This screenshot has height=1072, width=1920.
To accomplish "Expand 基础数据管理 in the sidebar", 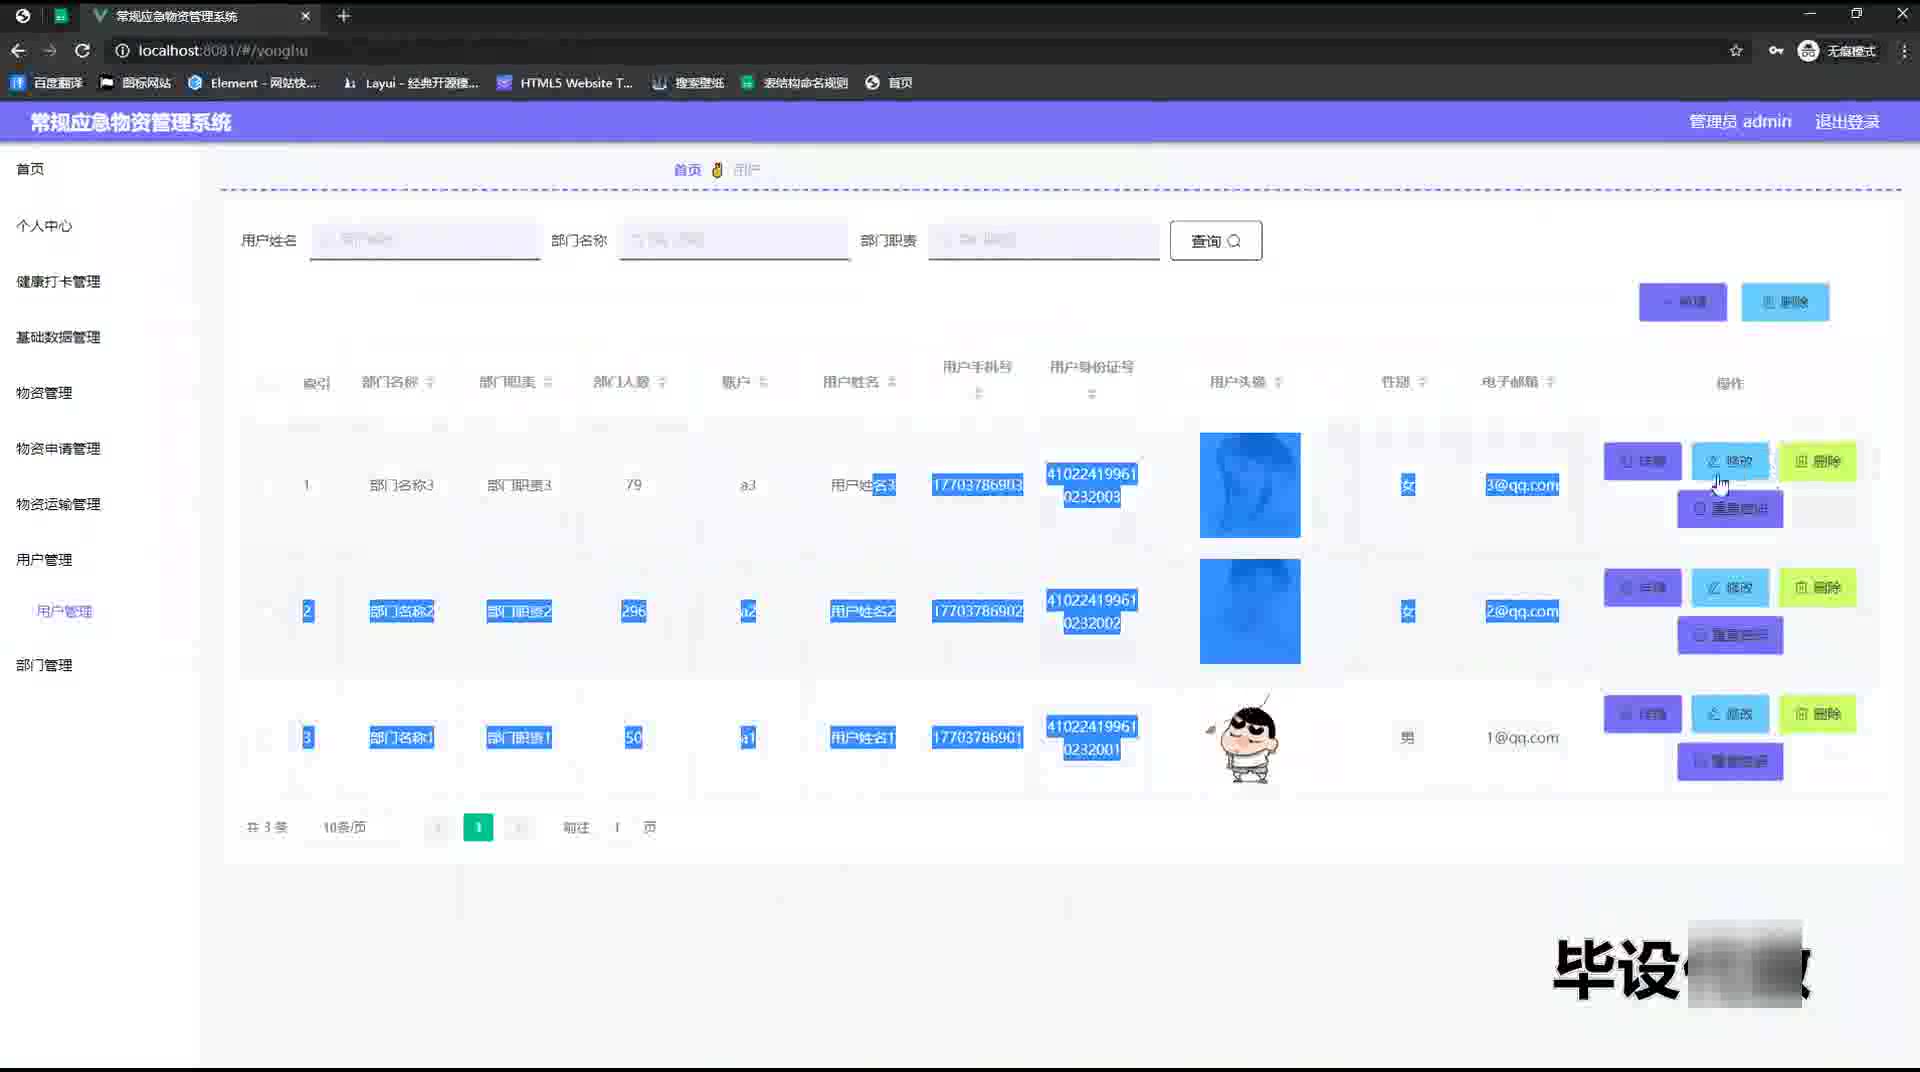I will 58,337.
